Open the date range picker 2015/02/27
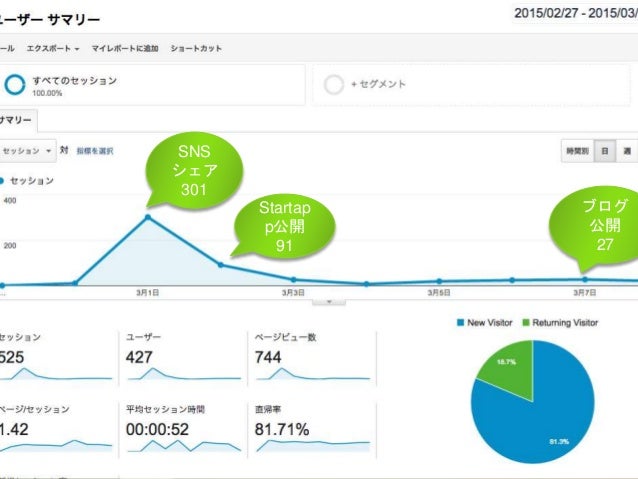The height and width of the screenshot is (479, 638). click(x=575, y=13)
